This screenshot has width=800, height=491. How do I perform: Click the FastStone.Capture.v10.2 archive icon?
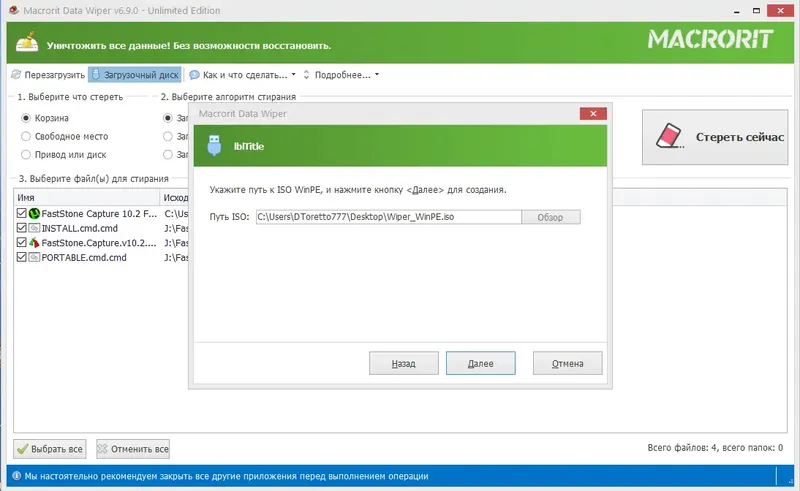point(34,242)
